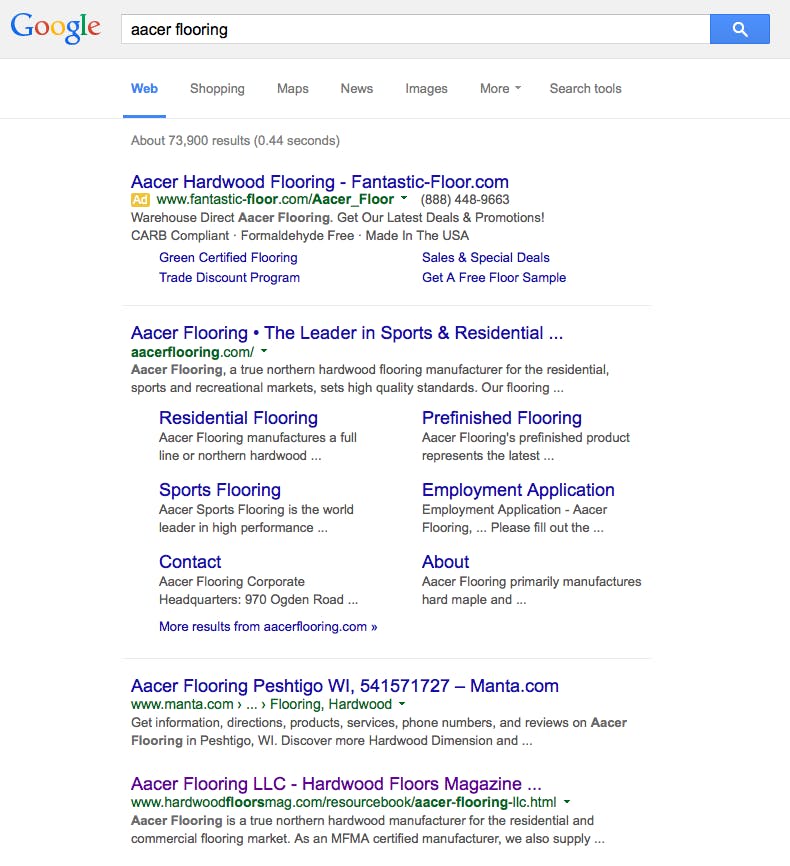This screenshot has height=866, width=790.
Task: Open the dropdown arrow beside the manta.com URL
Action: click(402, 703)
